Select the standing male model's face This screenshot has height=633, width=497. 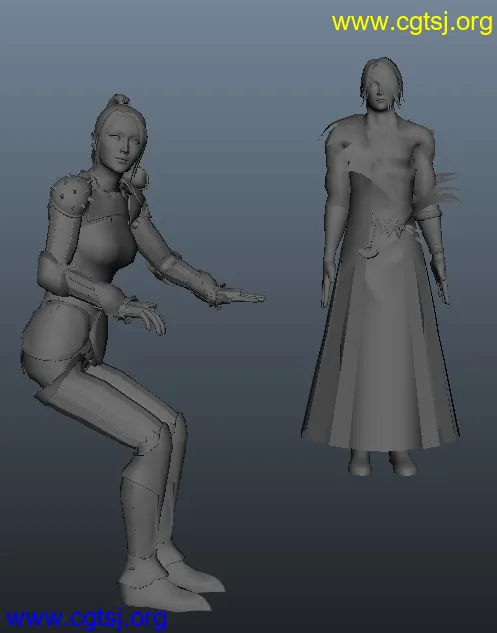(377, 94)
